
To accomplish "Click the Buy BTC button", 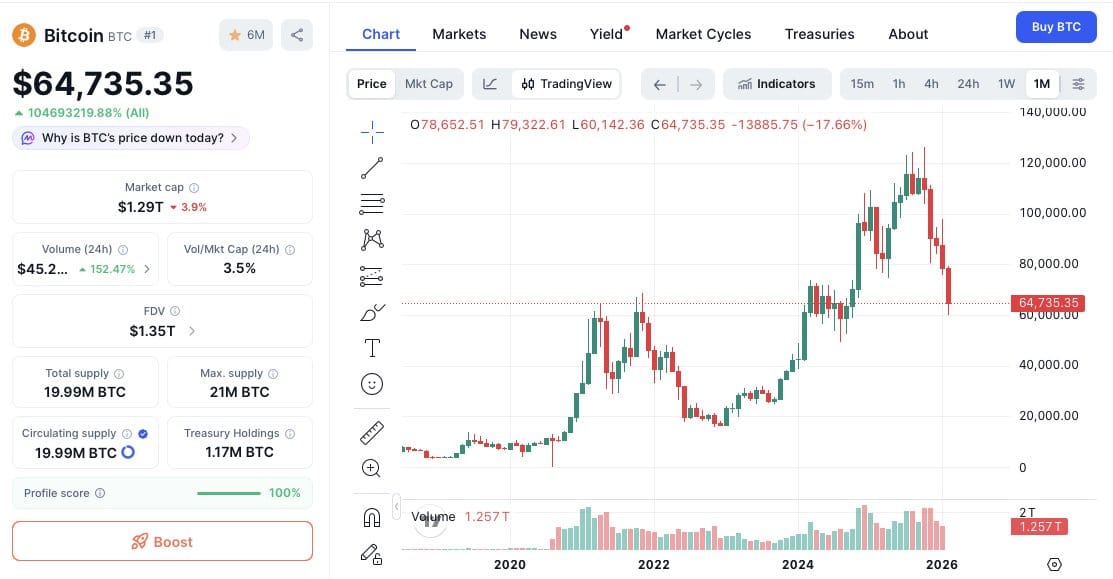I will click(1056, 27).
